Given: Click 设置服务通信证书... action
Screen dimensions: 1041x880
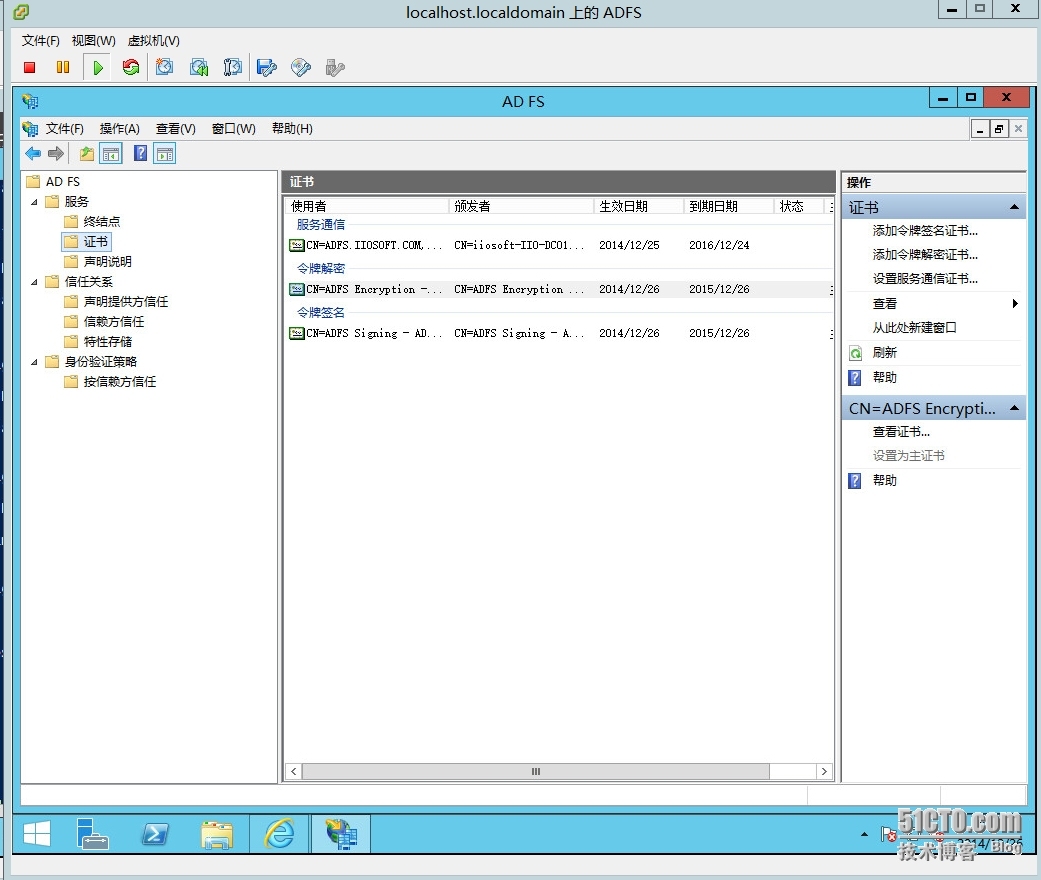Looking at the screenshot, I should tap(925, 278).
